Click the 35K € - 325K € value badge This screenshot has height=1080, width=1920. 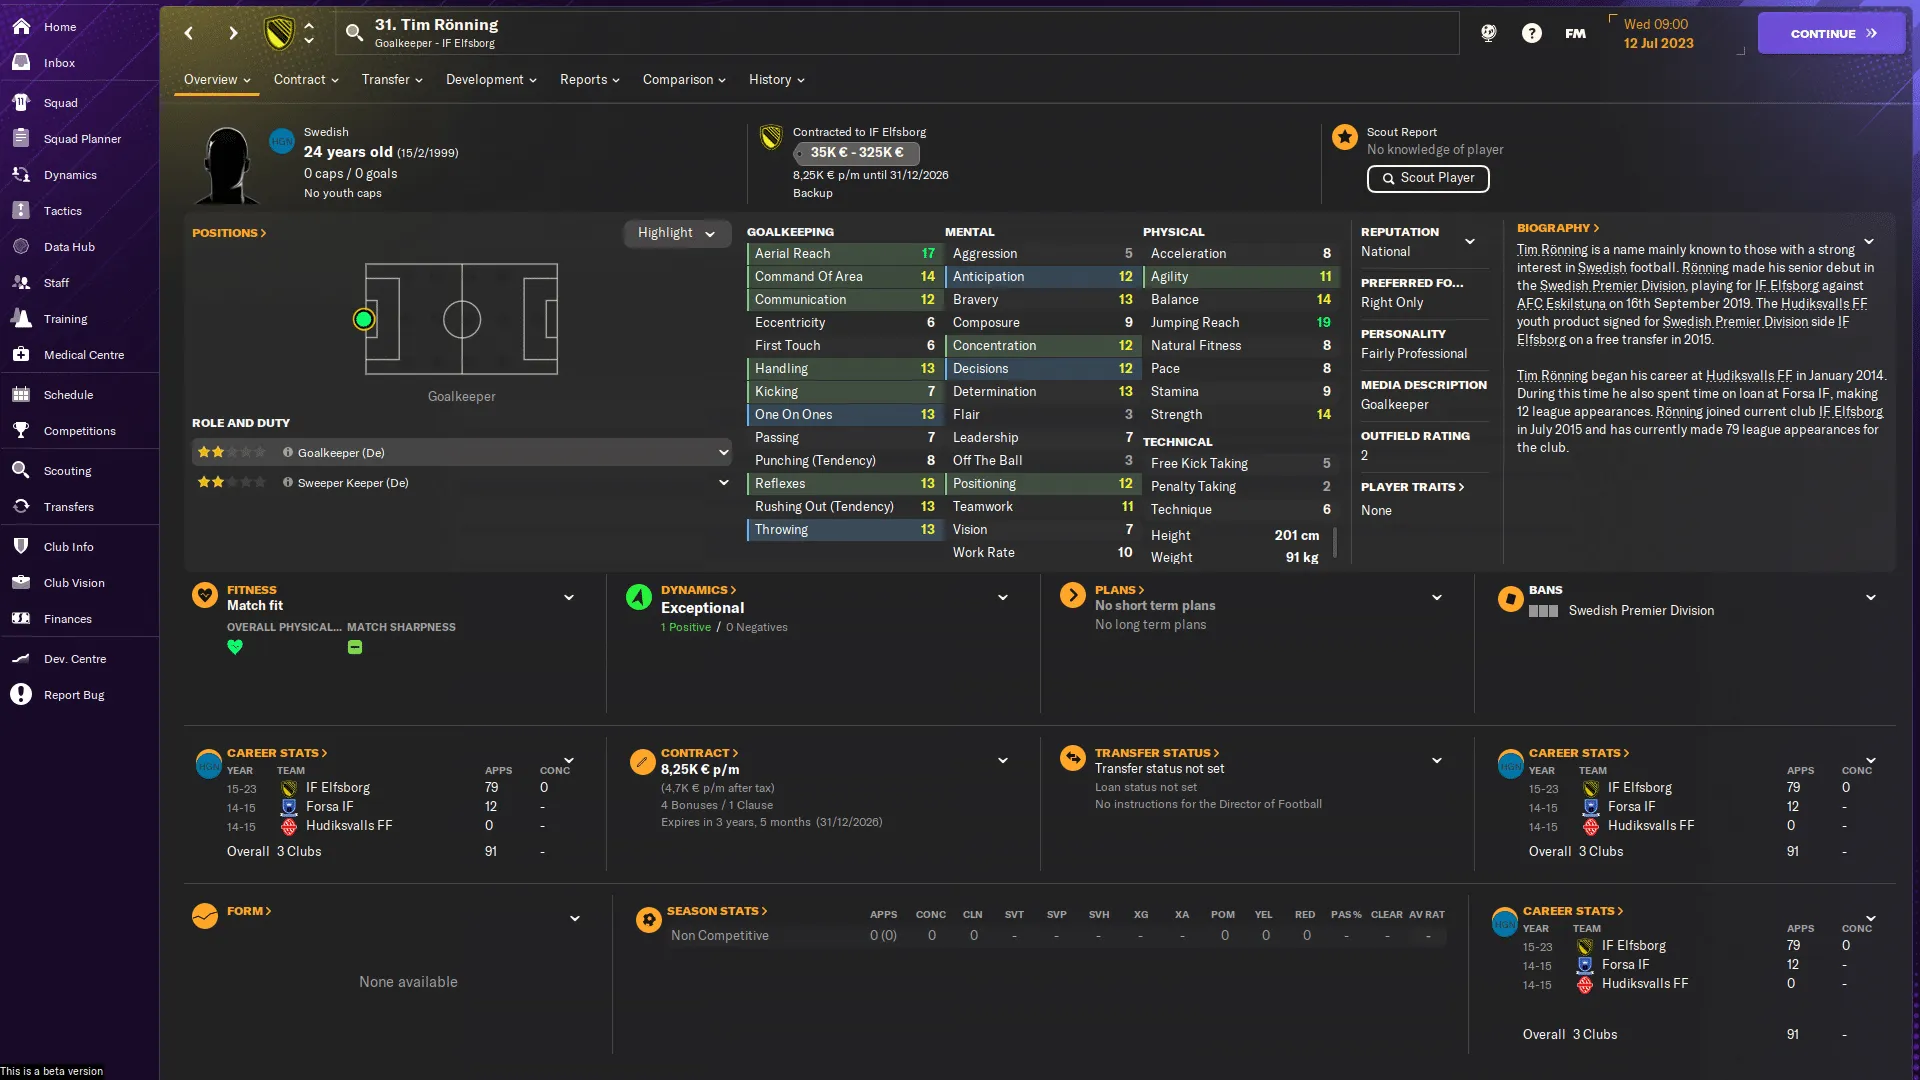point(857,153)
